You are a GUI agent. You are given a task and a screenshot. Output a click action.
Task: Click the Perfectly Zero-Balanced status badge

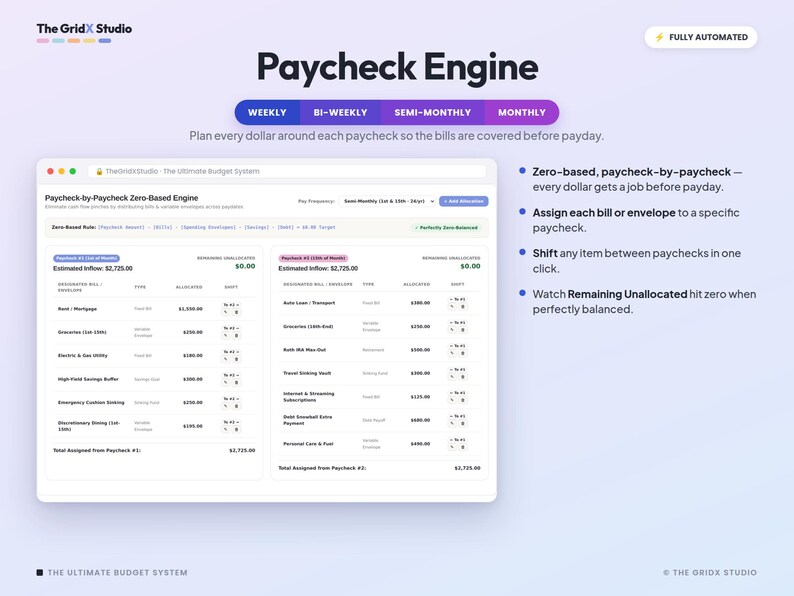point(446,228)
